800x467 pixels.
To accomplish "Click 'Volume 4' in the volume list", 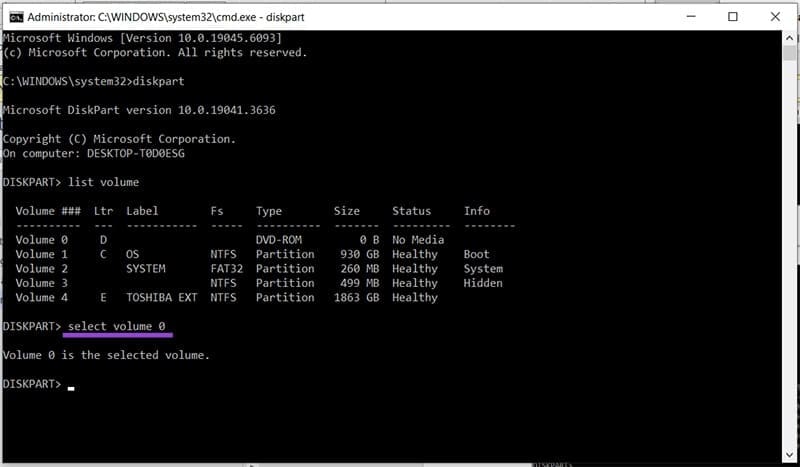I will tap(42, 298).
